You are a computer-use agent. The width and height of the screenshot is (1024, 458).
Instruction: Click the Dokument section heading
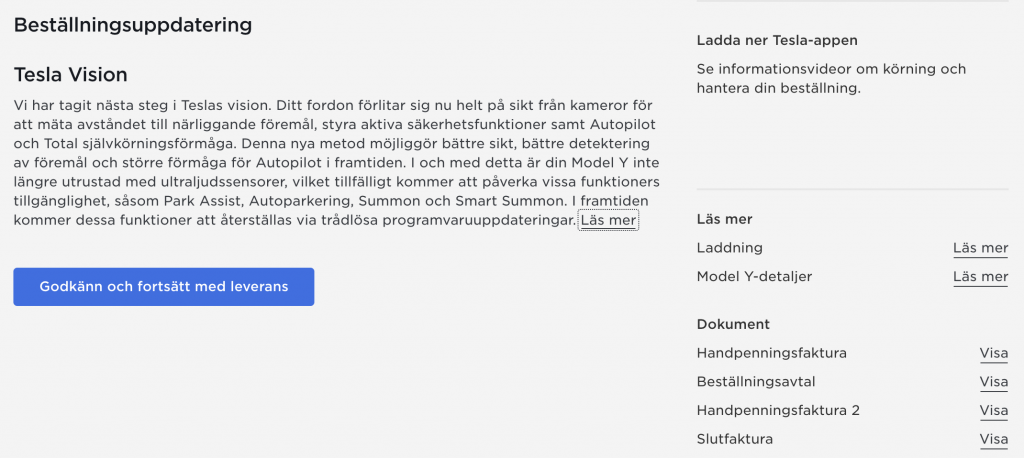[x=733, y=325]
